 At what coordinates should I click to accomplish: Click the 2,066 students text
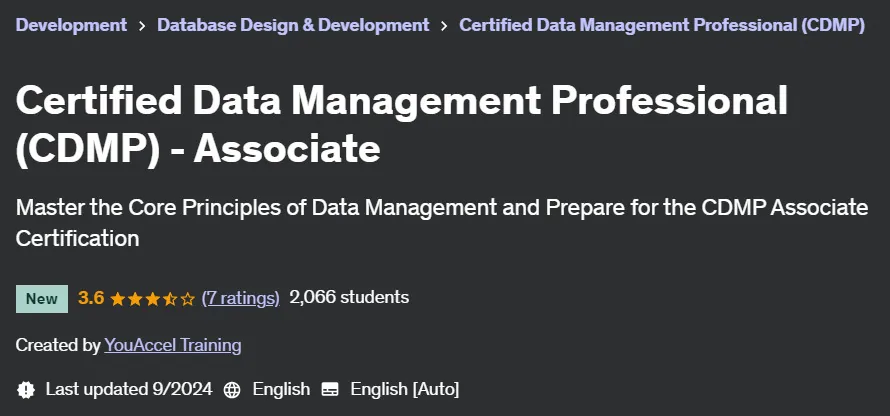tap(349, 297)
